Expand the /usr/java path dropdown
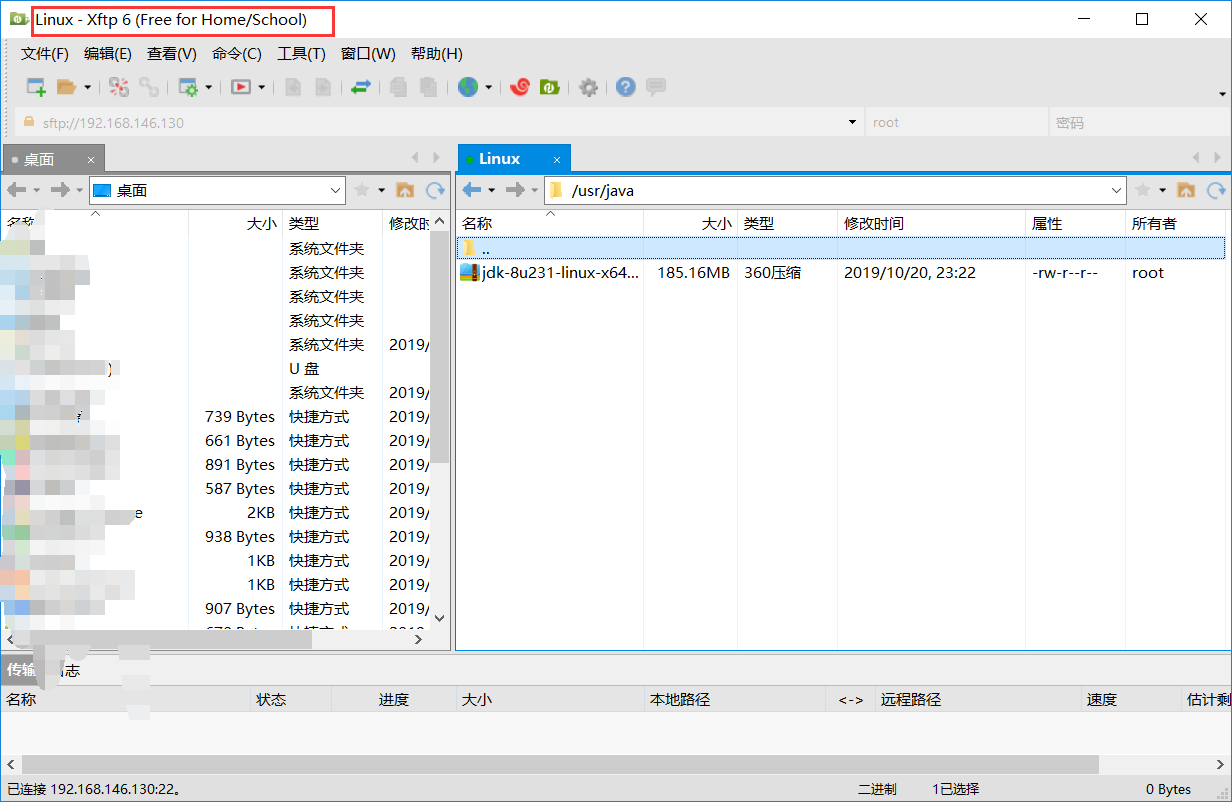The image size is (1232, 802). tap(1117, 190)
